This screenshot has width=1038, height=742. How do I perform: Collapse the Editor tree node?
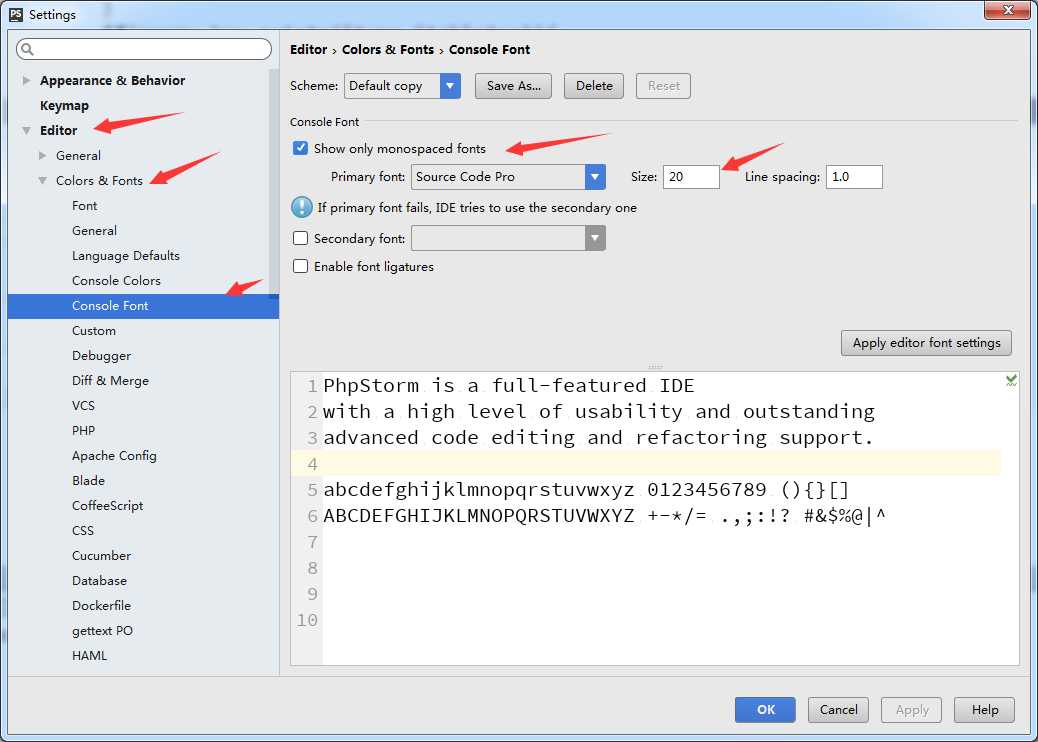26,130
